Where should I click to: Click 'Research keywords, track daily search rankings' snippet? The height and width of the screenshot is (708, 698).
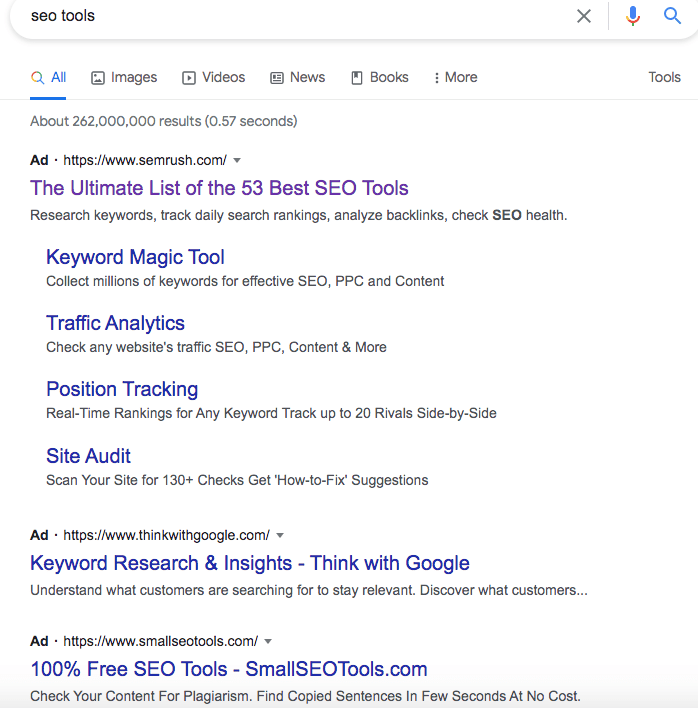[x=298, y=215]
